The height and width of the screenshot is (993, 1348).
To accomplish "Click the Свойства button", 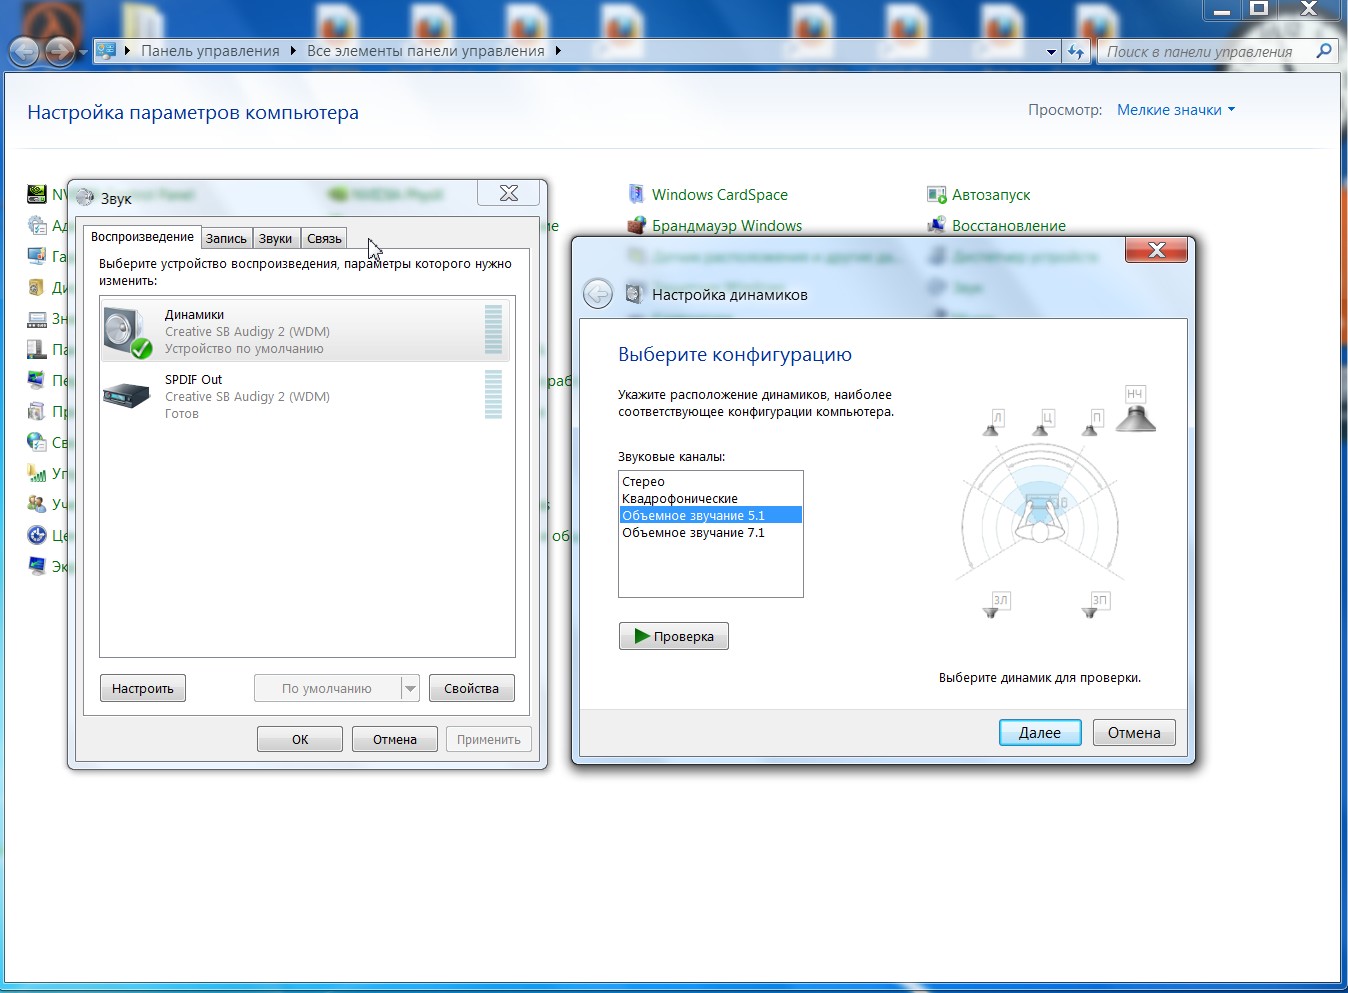I will click(471, 688).
